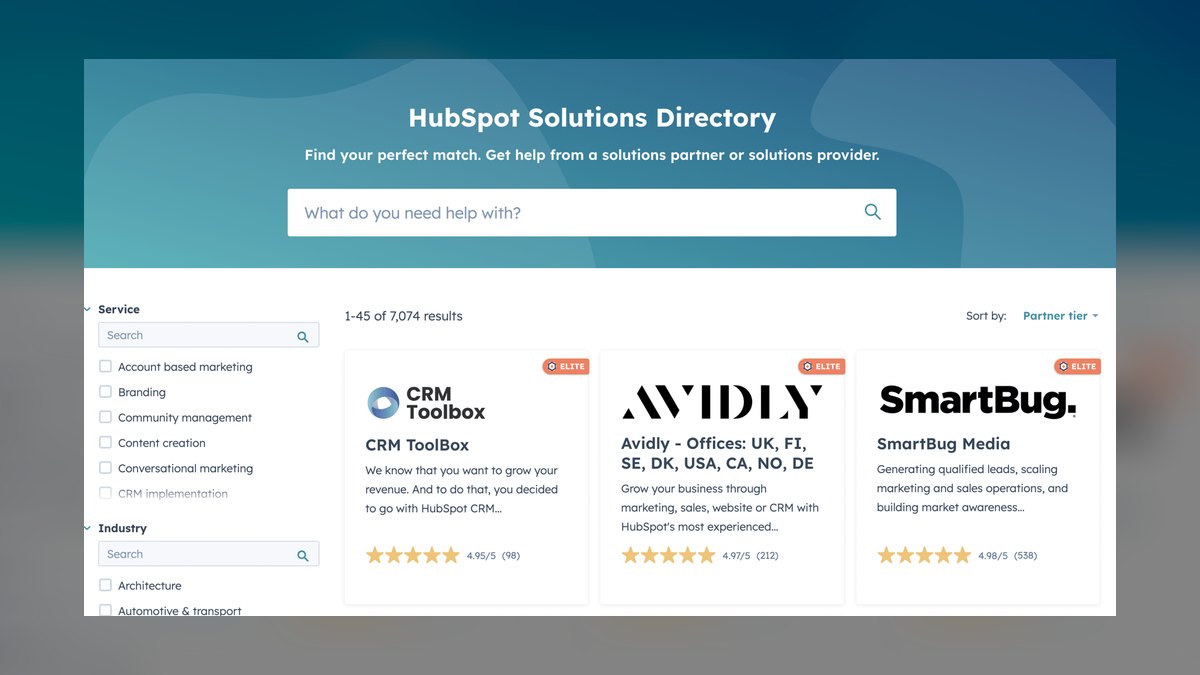Click the star rating on Avidly card

668,555
